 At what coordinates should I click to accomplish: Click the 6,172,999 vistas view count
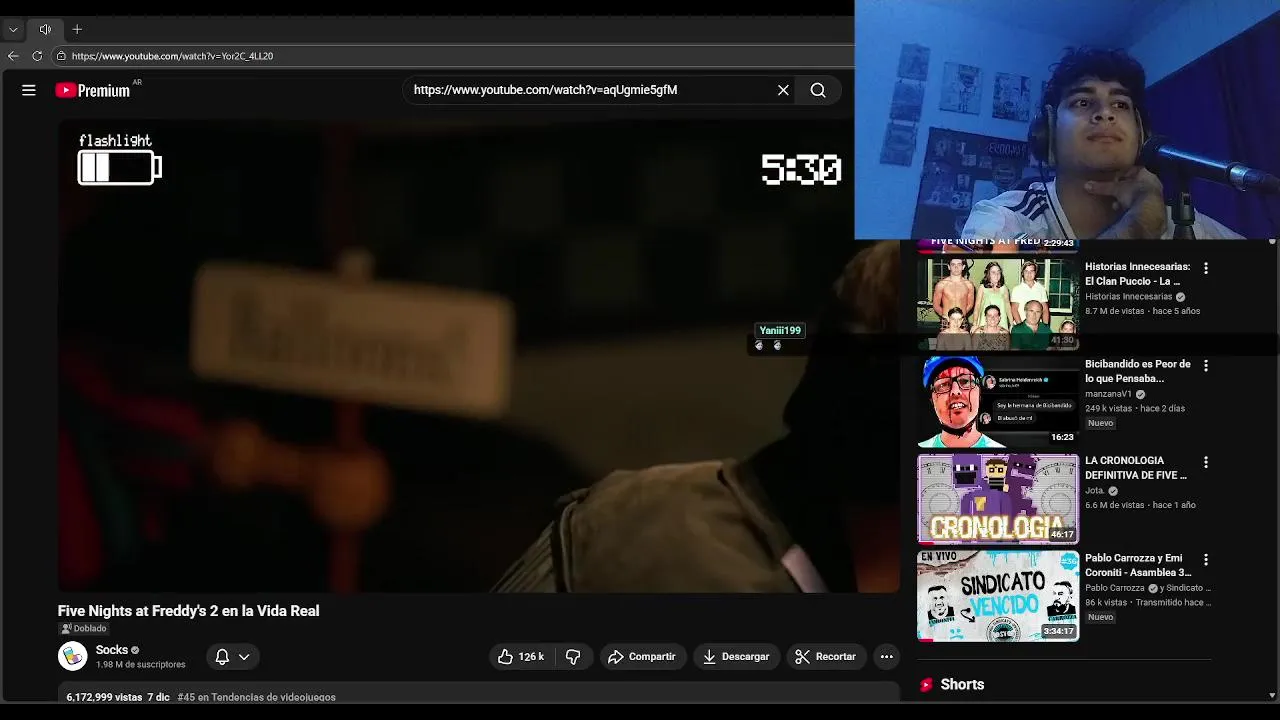click(x=104, y=697)
